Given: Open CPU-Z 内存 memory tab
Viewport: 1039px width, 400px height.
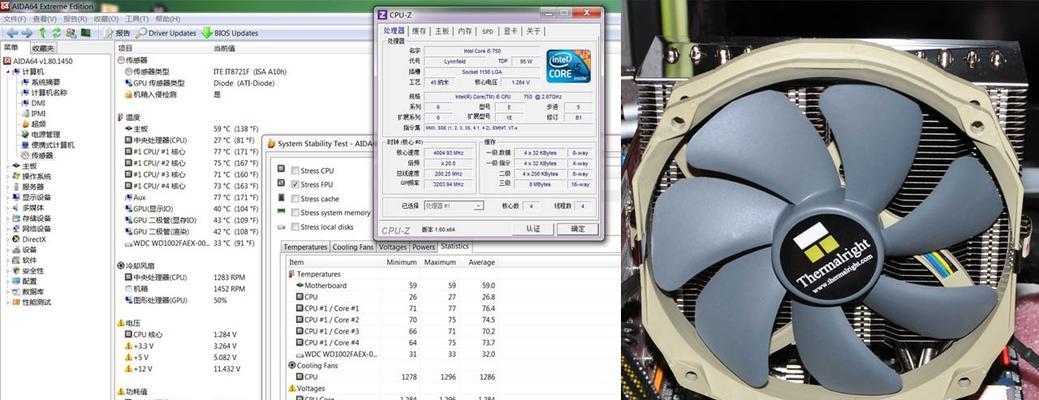Looking at the screenshot, I should tap(465, 31).
